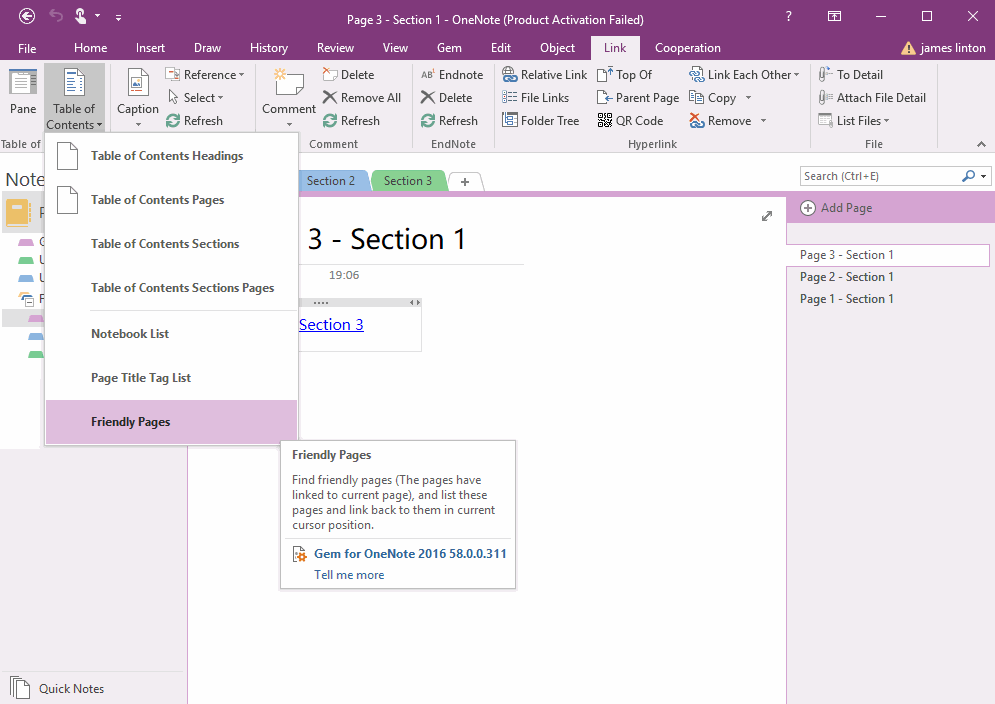This screenshot has width=995, height=704.
Task: Select Page Title Tag List entry
Action: tap(171, 378)
